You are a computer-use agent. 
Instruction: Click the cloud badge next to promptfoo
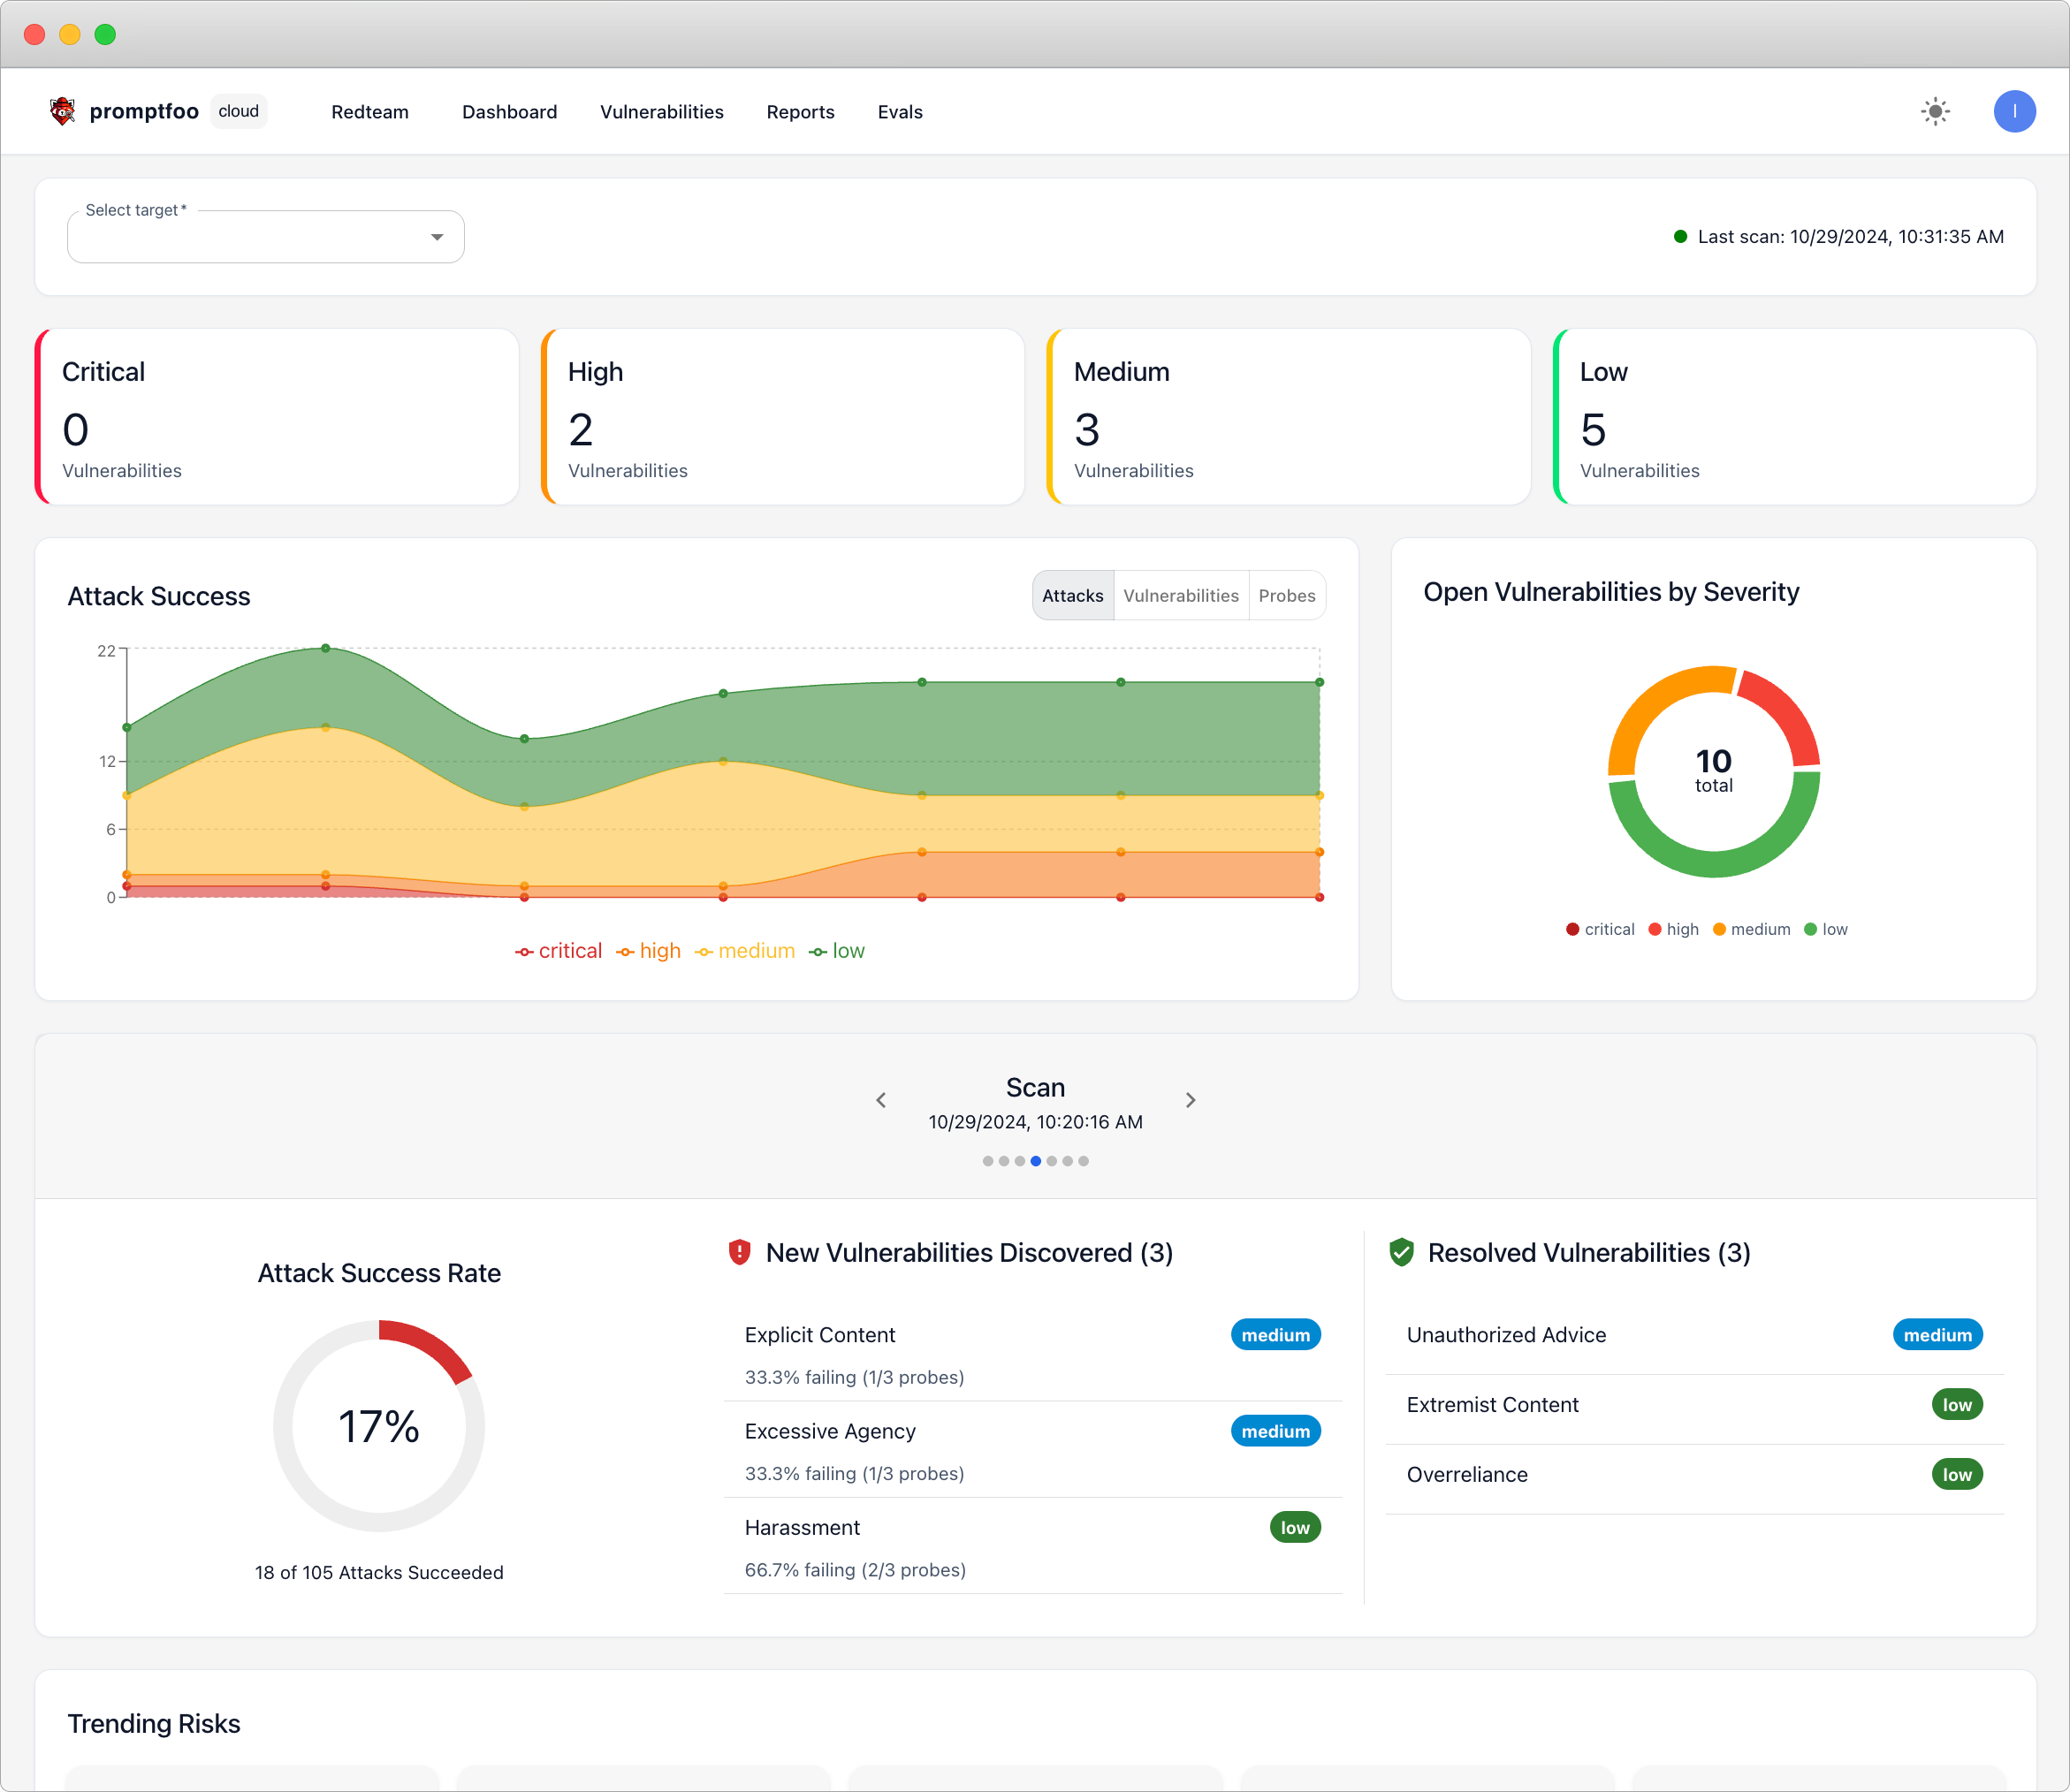coord(238,111)
